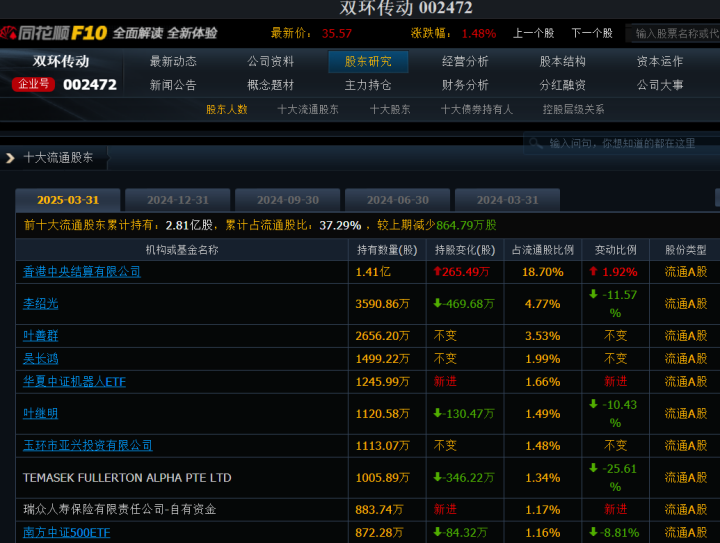The image size is (720, 543).
Task: Open the 财务分析 section
Action: click(465, 85)
